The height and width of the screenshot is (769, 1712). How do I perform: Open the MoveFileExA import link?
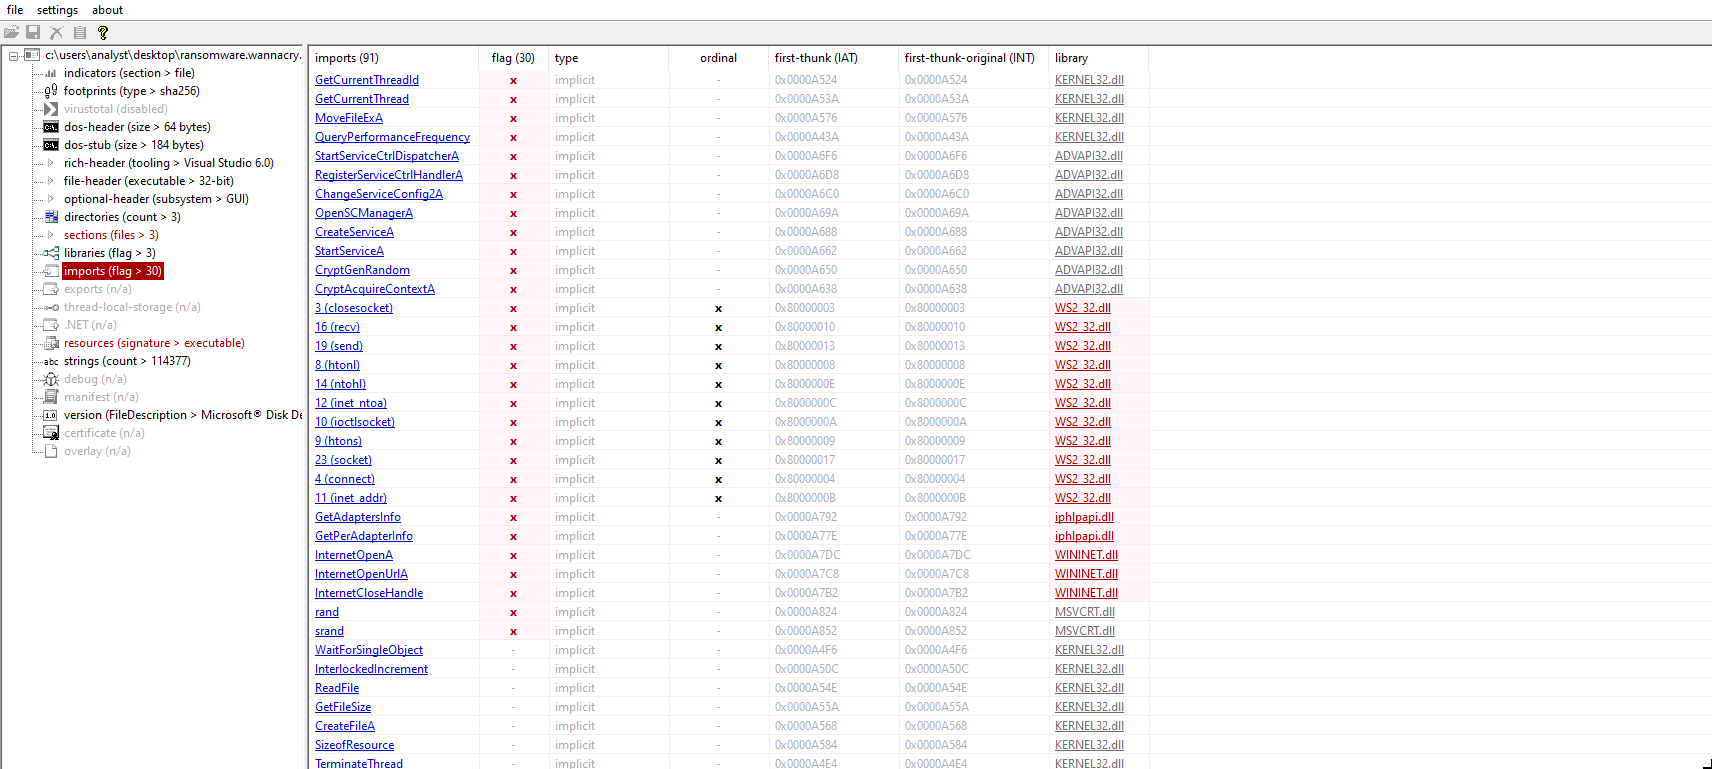click(349, 118)
